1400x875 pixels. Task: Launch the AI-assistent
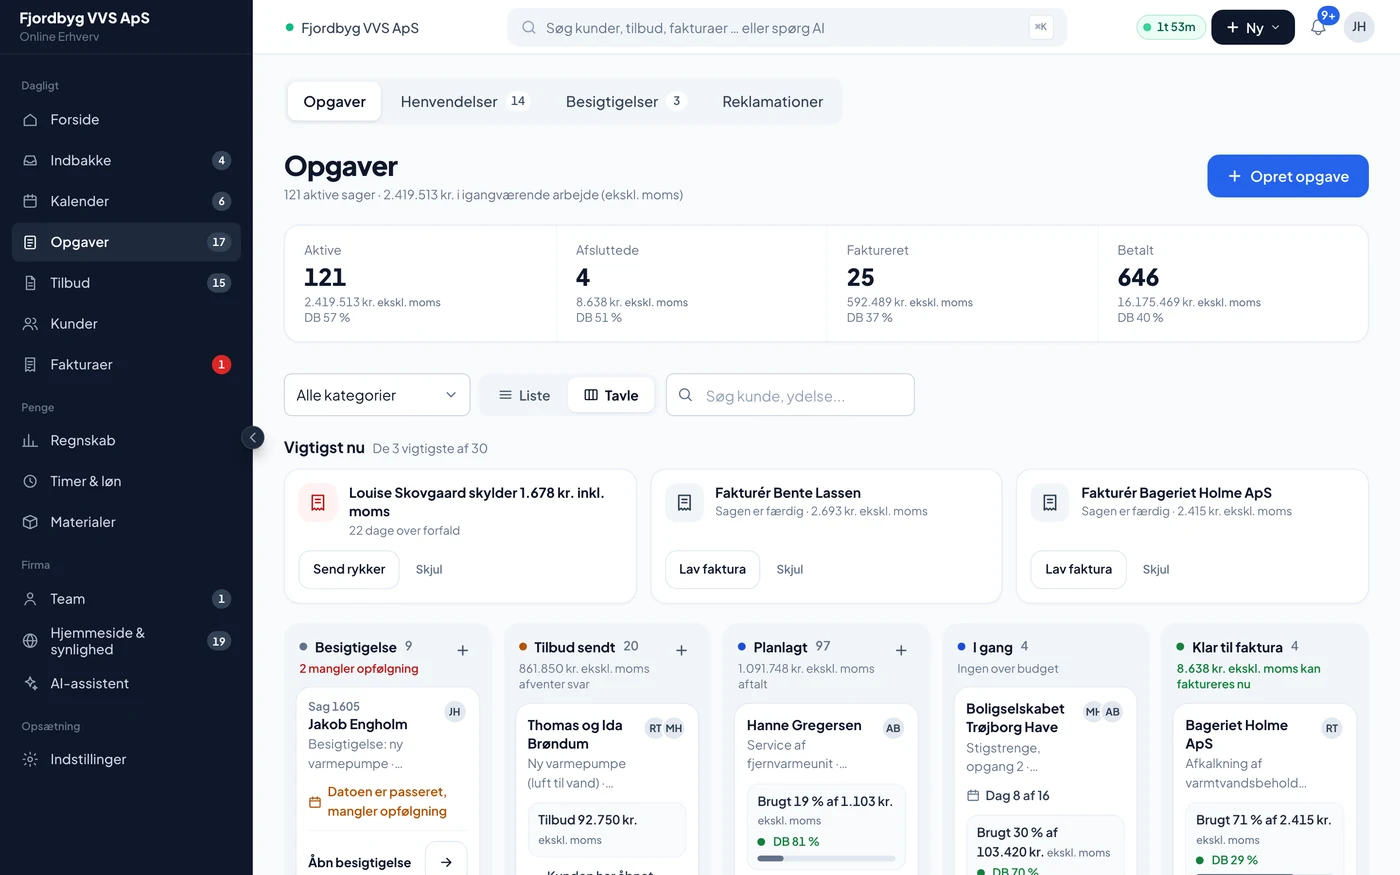click(x=126, y=684)
